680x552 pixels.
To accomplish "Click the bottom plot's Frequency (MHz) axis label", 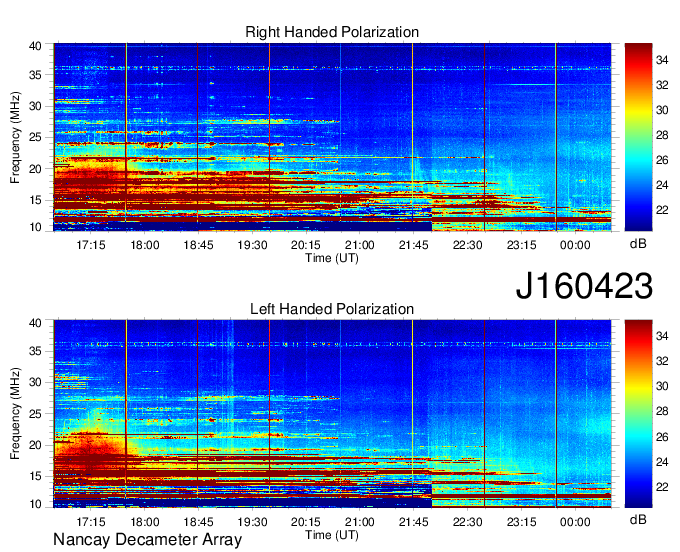I will [x=15, y=414].
